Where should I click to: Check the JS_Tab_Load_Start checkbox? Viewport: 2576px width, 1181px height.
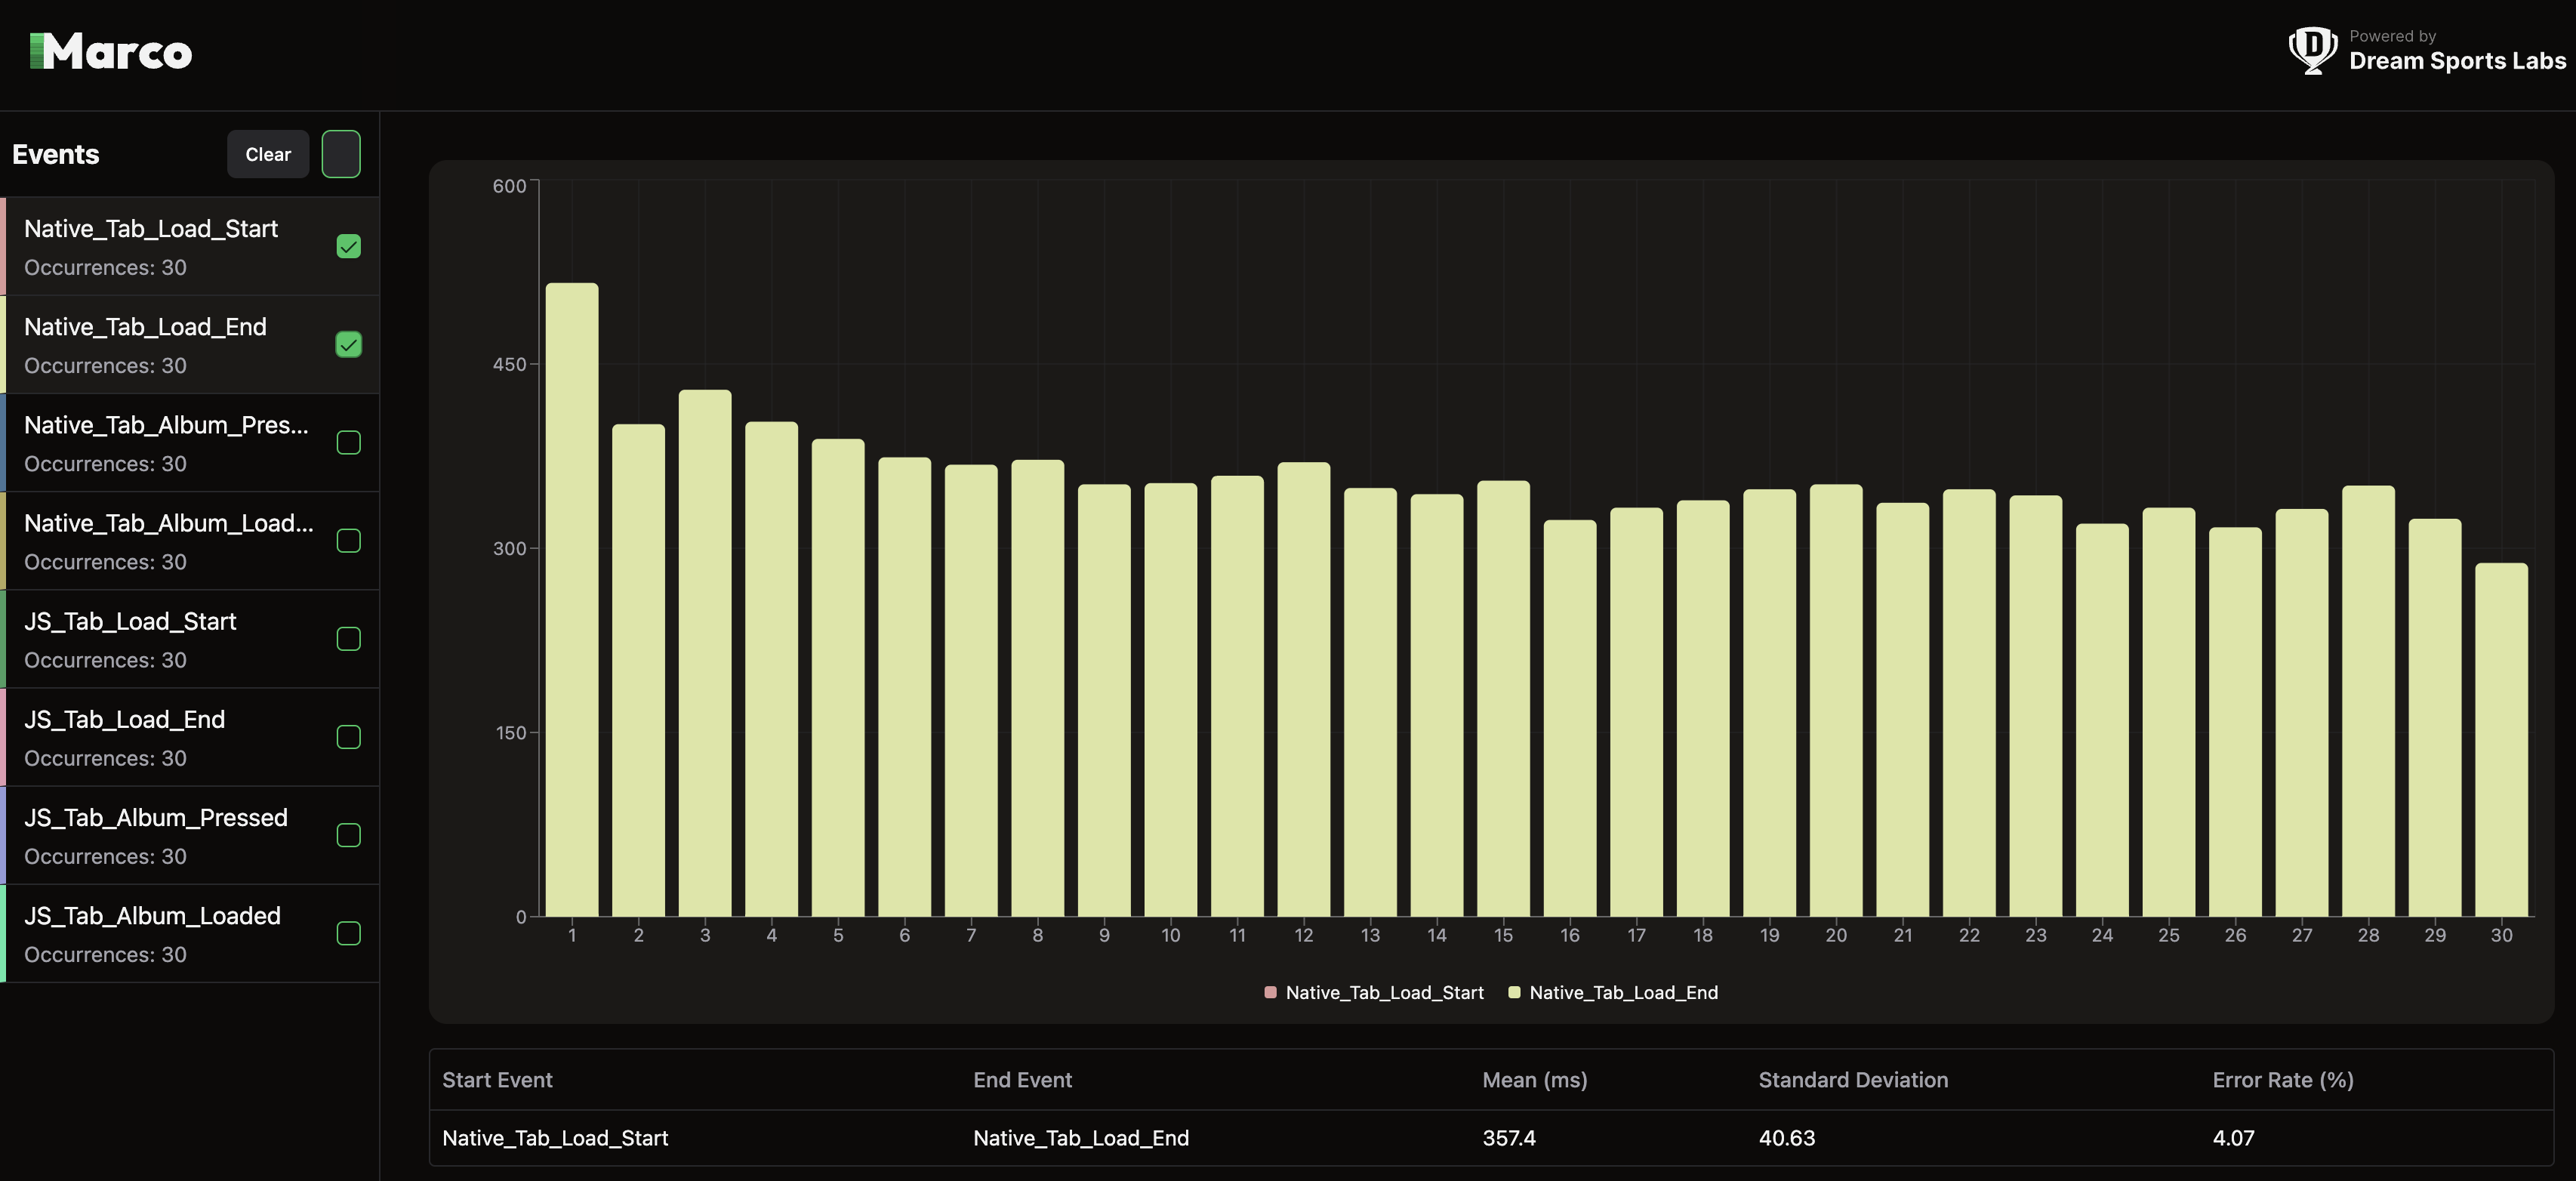tap(348, 639)
